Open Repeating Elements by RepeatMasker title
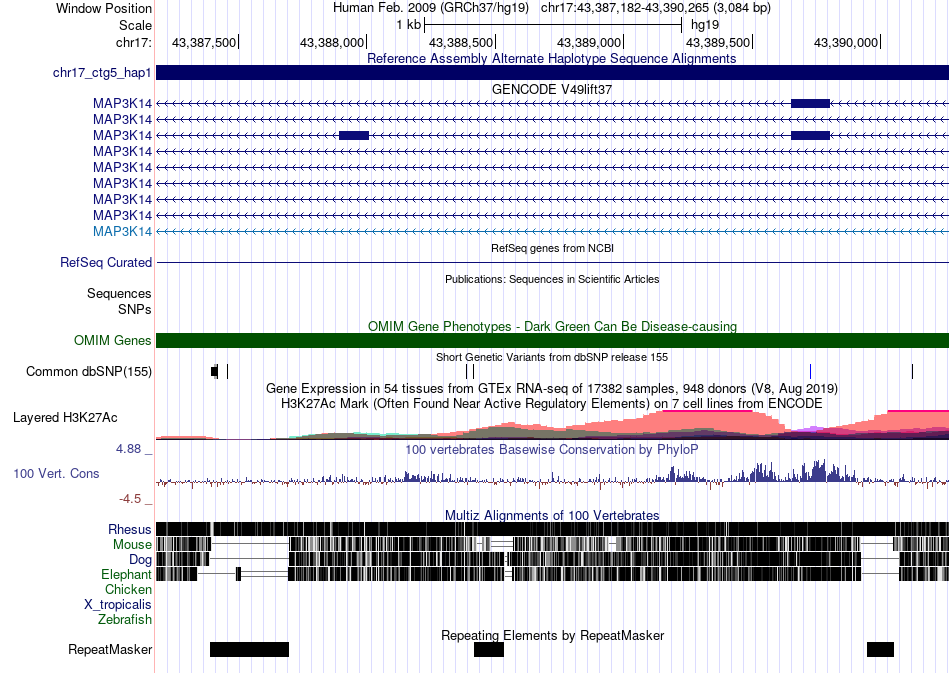The width and height of the screenshot is (950, 673). 553,635
